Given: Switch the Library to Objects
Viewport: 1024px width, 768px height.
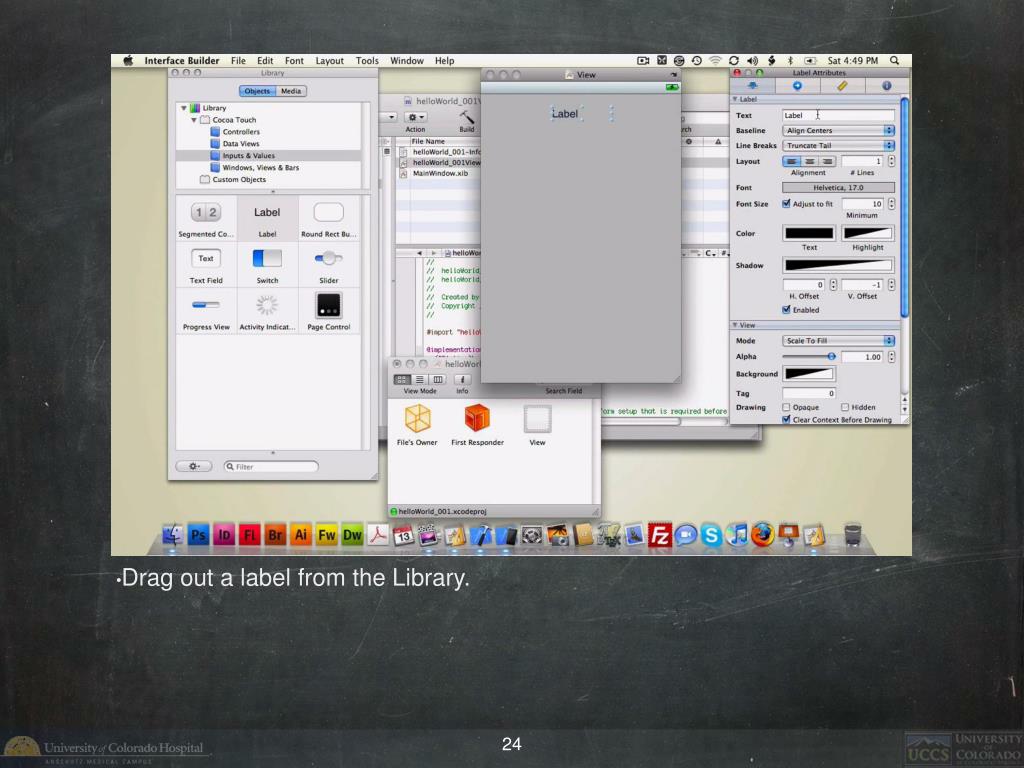Looking at the screenshot, I should click(x=257, y=91).
